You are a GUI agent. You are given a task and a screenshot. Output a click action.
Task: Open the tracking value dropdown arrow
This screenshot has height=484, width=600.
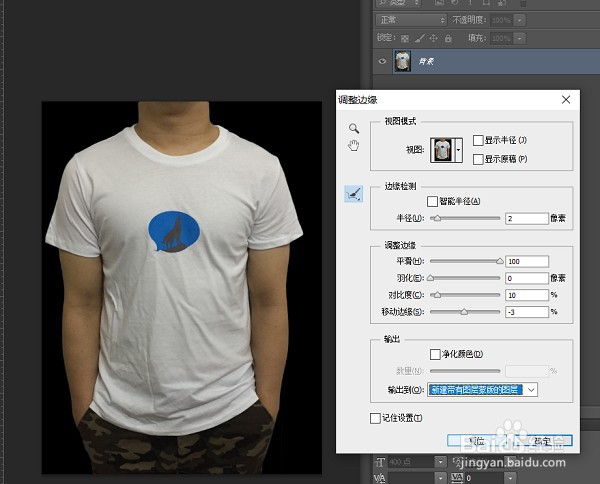[x=510, y=478]
